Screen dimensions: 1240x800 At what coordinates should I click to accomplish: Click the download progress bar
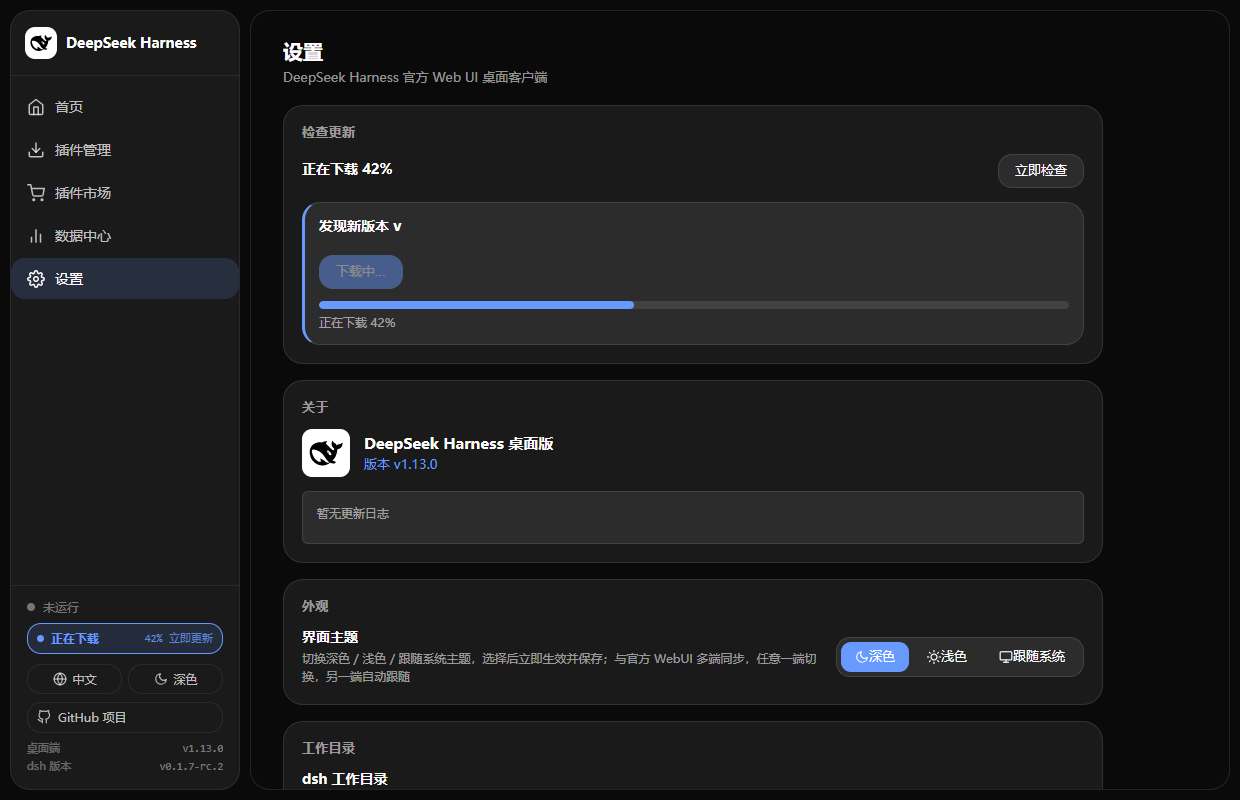click(694, 305)
